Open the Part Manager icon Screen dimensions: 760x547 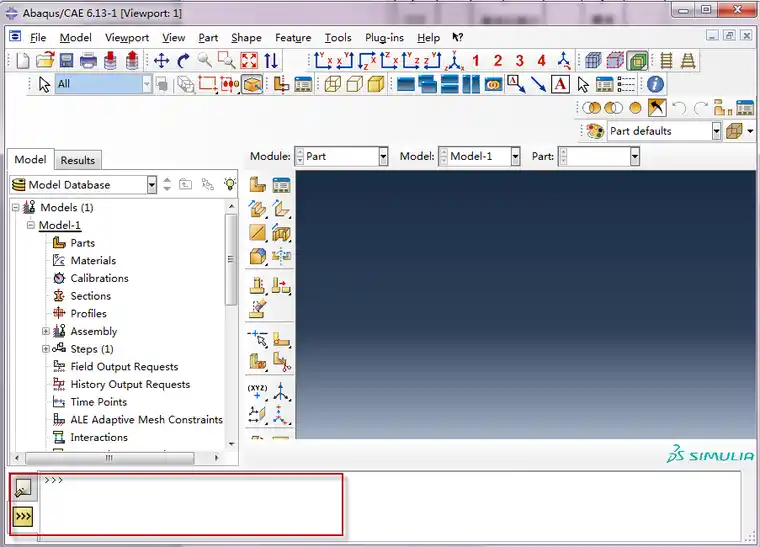(x=281, y=185)
